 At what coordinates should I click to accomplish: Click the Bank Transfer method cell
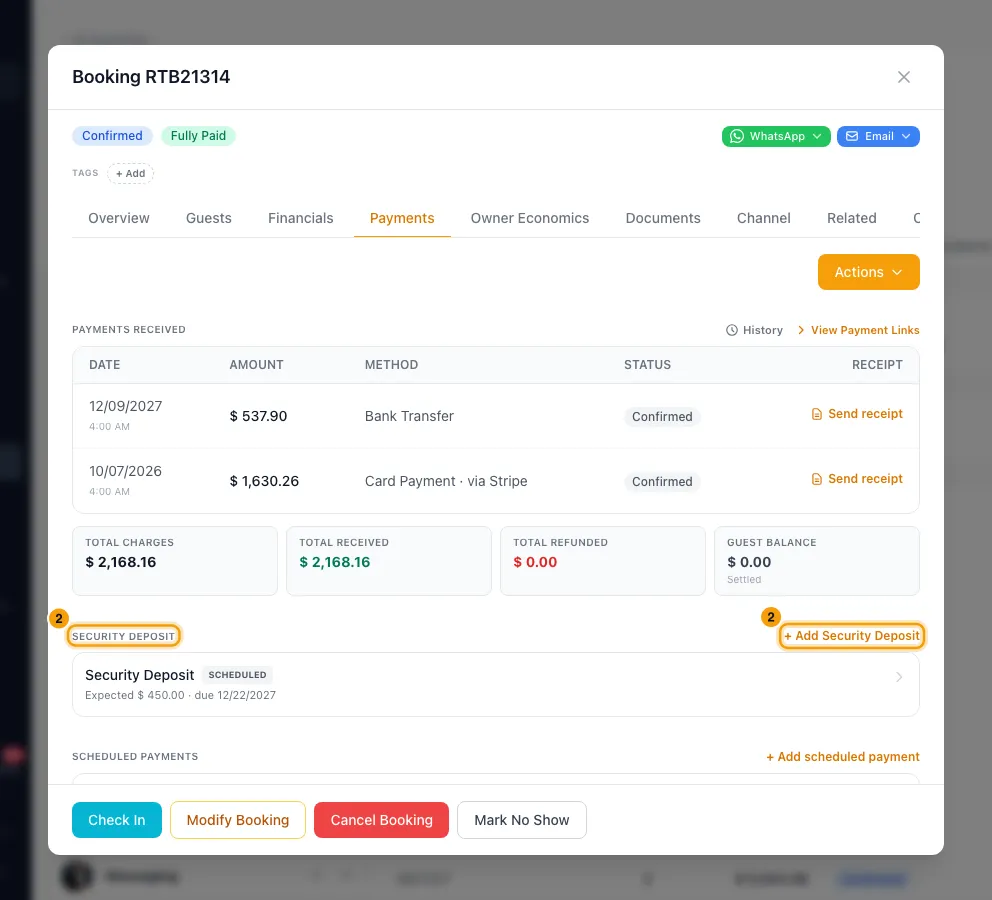[409, 416]
